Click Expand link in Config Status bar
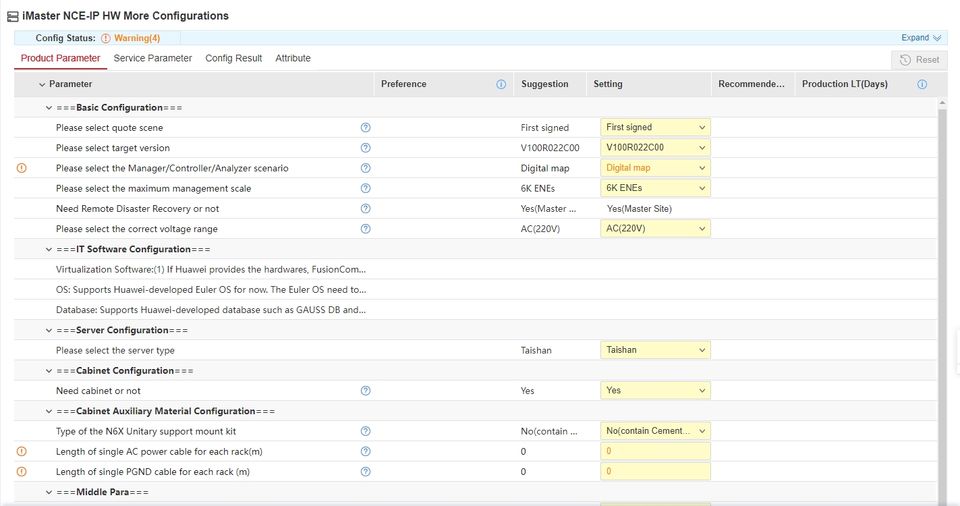The image size is (960, 506). tap(920, 38)
